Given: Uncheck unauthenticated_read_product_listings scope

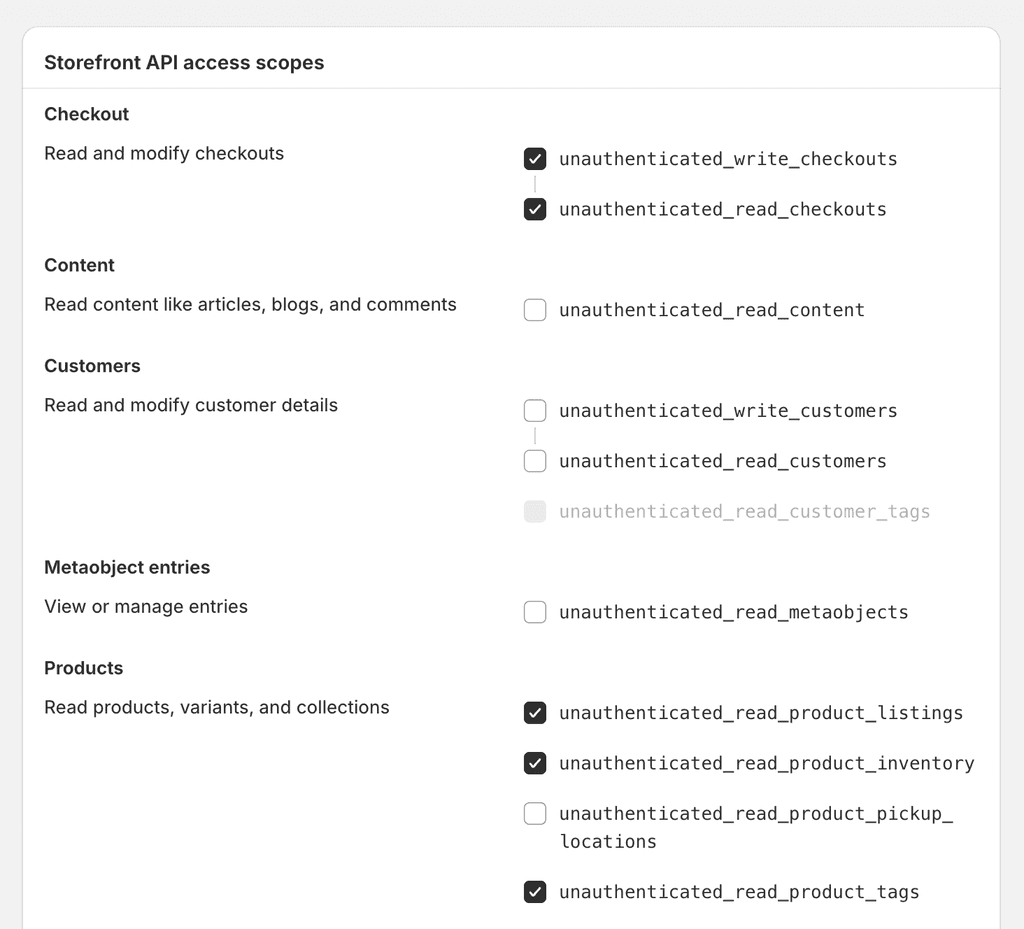Looking at the screenshot, I should 535,713.
